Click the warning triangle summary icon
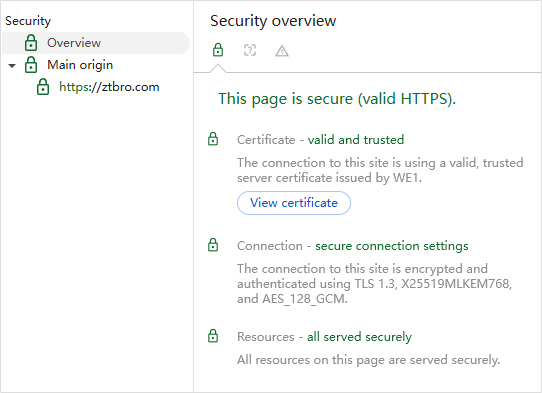542x393 pixels. click(282, 51)
